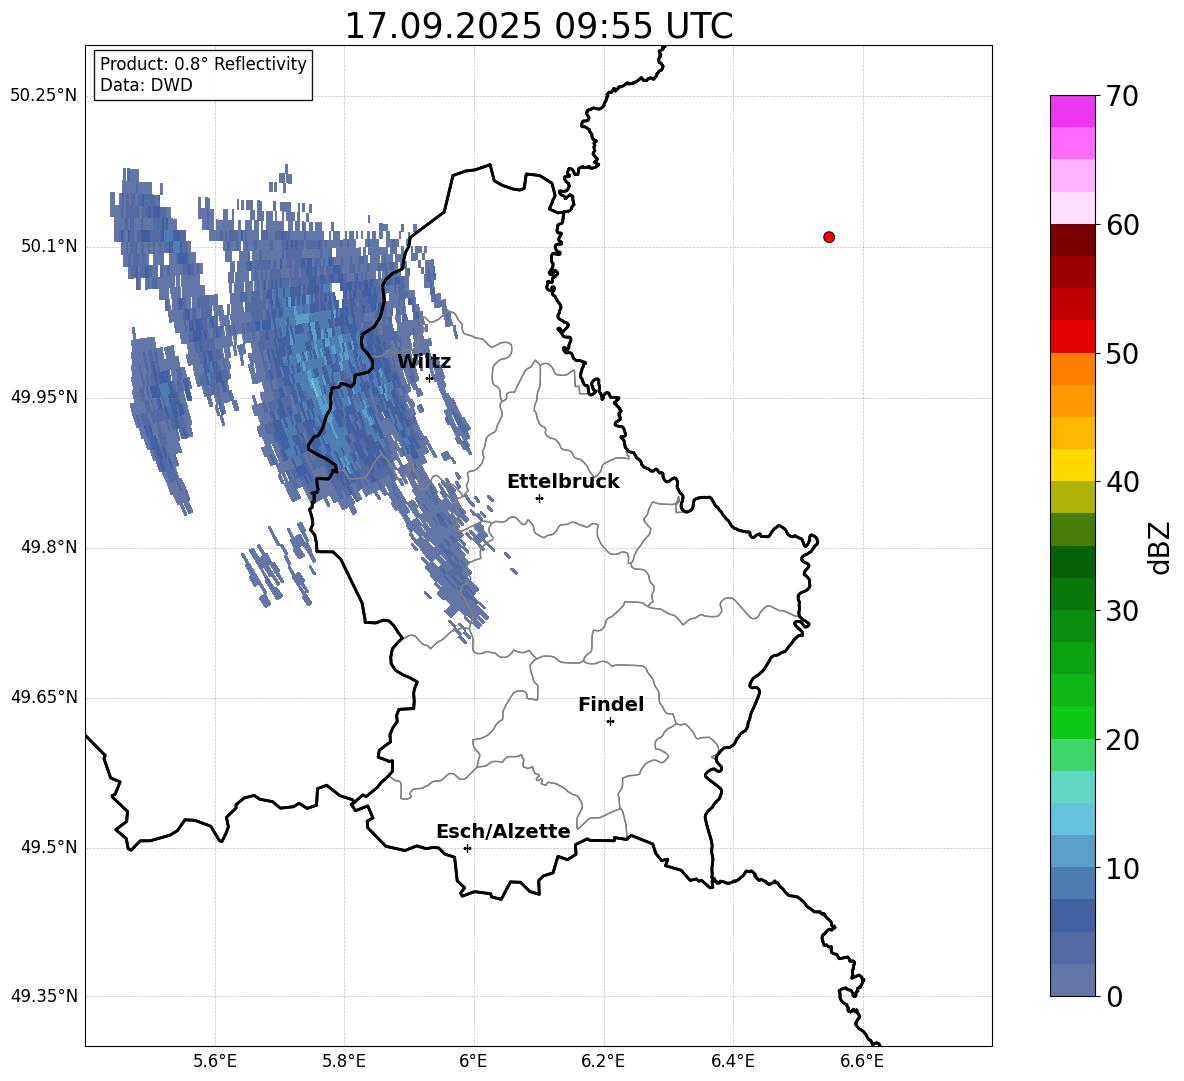Click the 6.2°E longitude label

pyautogui.click(x=603, y=1061)
